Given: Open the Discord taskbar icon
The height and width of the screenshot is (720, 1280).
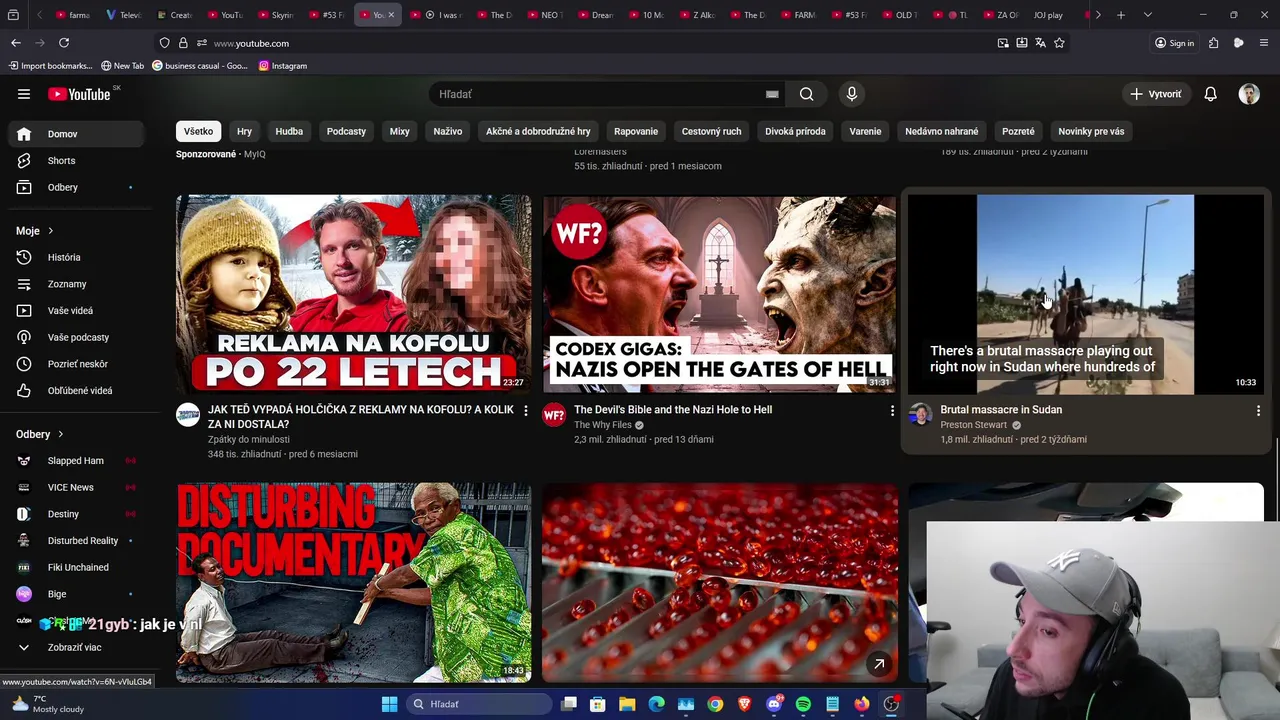Looking at the screenshot, I should 773,704.
